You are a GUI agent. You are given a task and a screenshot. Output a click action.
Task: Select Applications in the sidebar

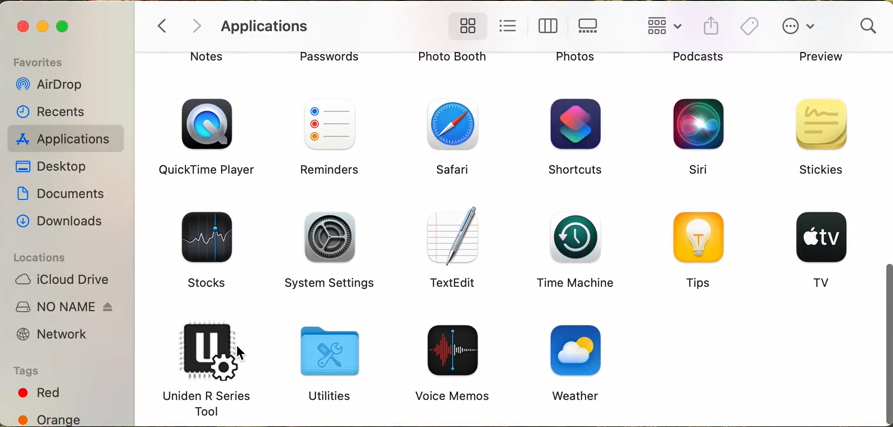[x=65, y=139]
